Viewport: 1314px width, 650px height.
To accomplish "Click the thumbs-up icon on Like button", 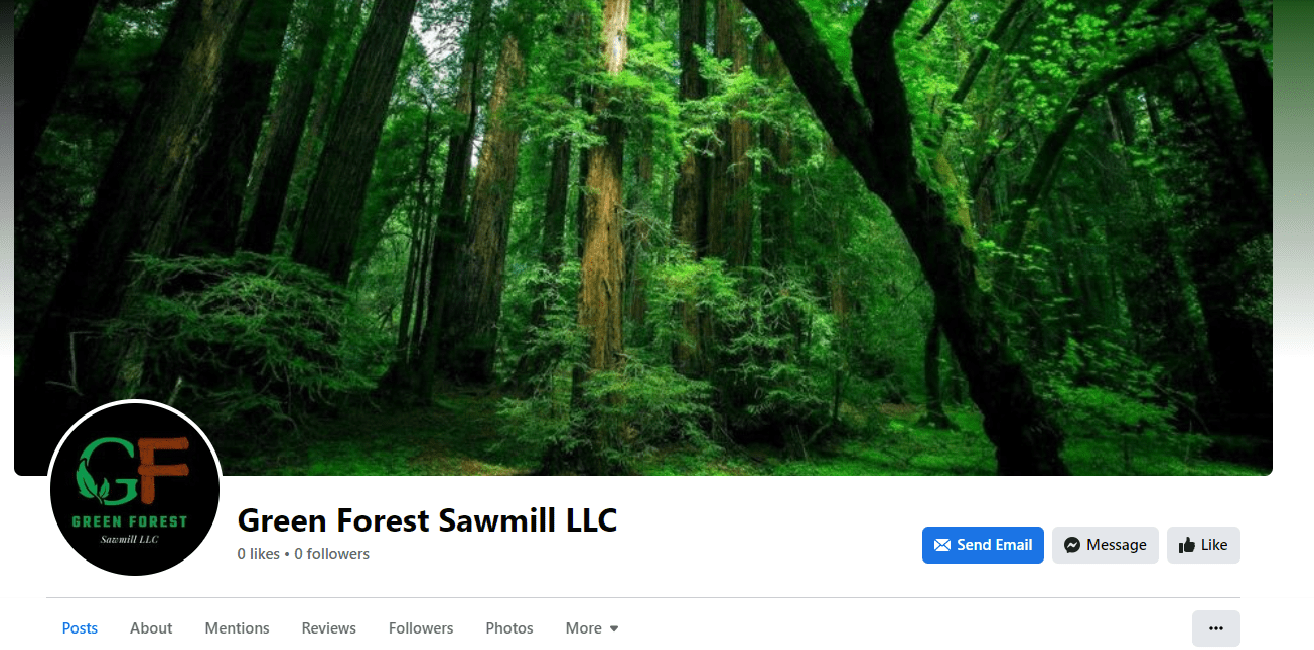I will click(1187, 545).
